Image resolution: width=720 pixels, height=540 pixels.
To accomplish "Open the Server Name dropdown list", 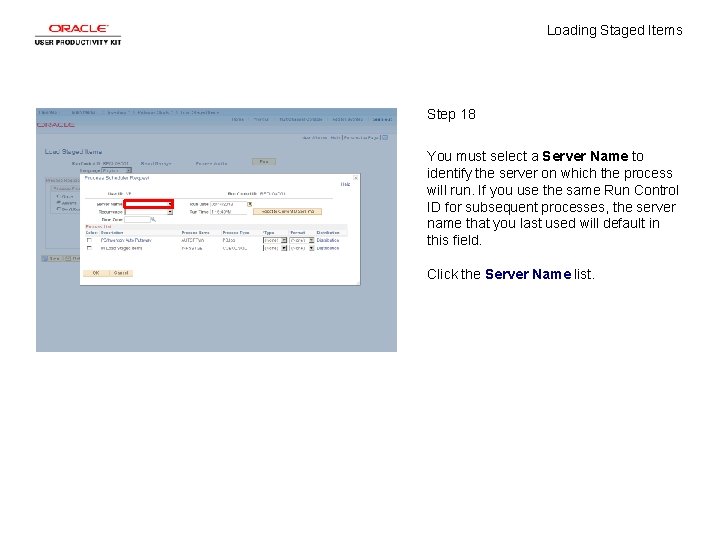I will [x=148, y=204].
